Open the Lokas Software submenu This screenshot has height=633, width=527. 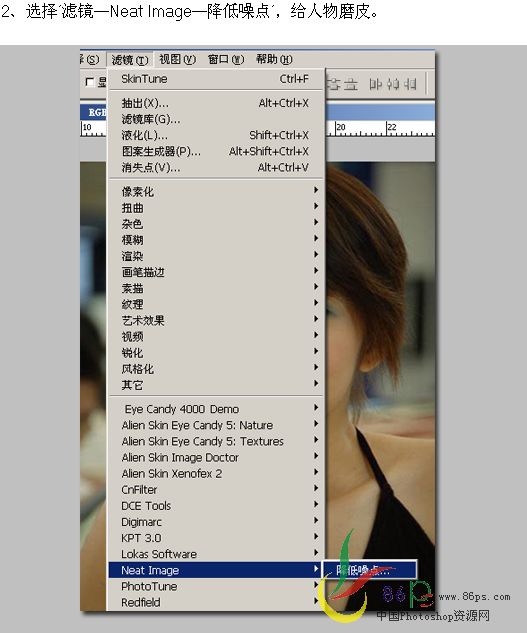(215, 554)
